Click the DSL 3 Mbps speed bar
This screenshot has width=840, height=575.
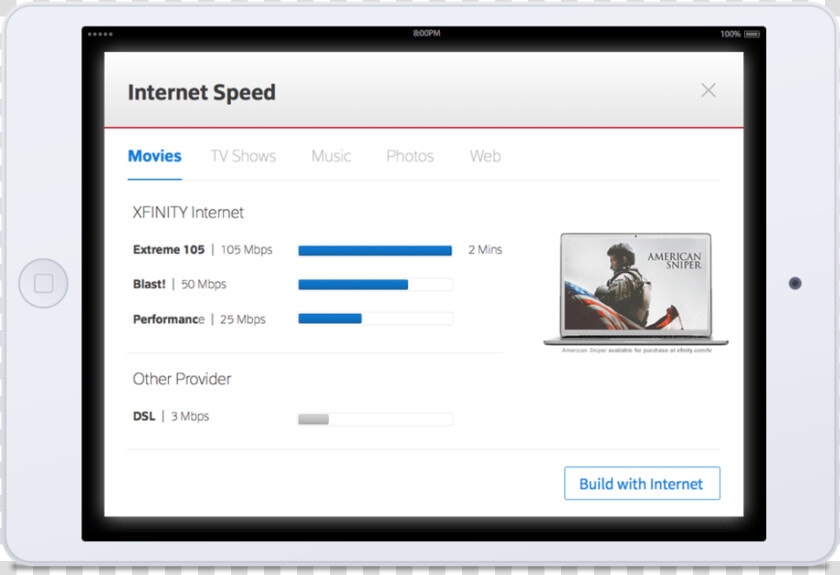[x=375, y=419]
